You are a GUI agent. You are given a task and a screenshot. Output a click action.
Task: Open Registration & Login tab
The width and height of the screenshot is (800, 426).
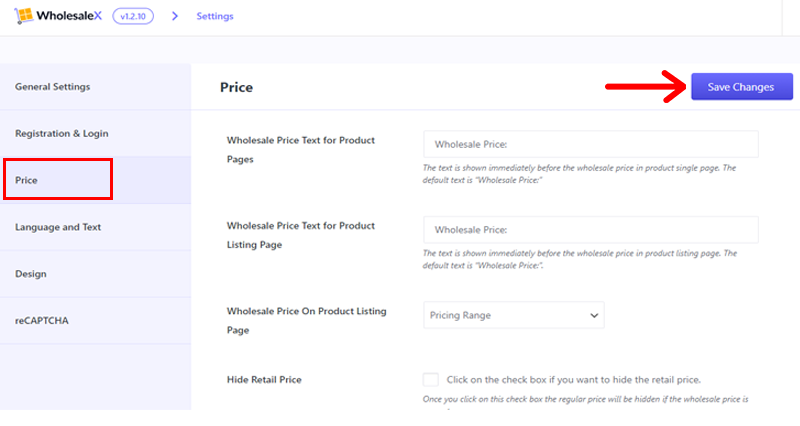click(x=95, y=134)
